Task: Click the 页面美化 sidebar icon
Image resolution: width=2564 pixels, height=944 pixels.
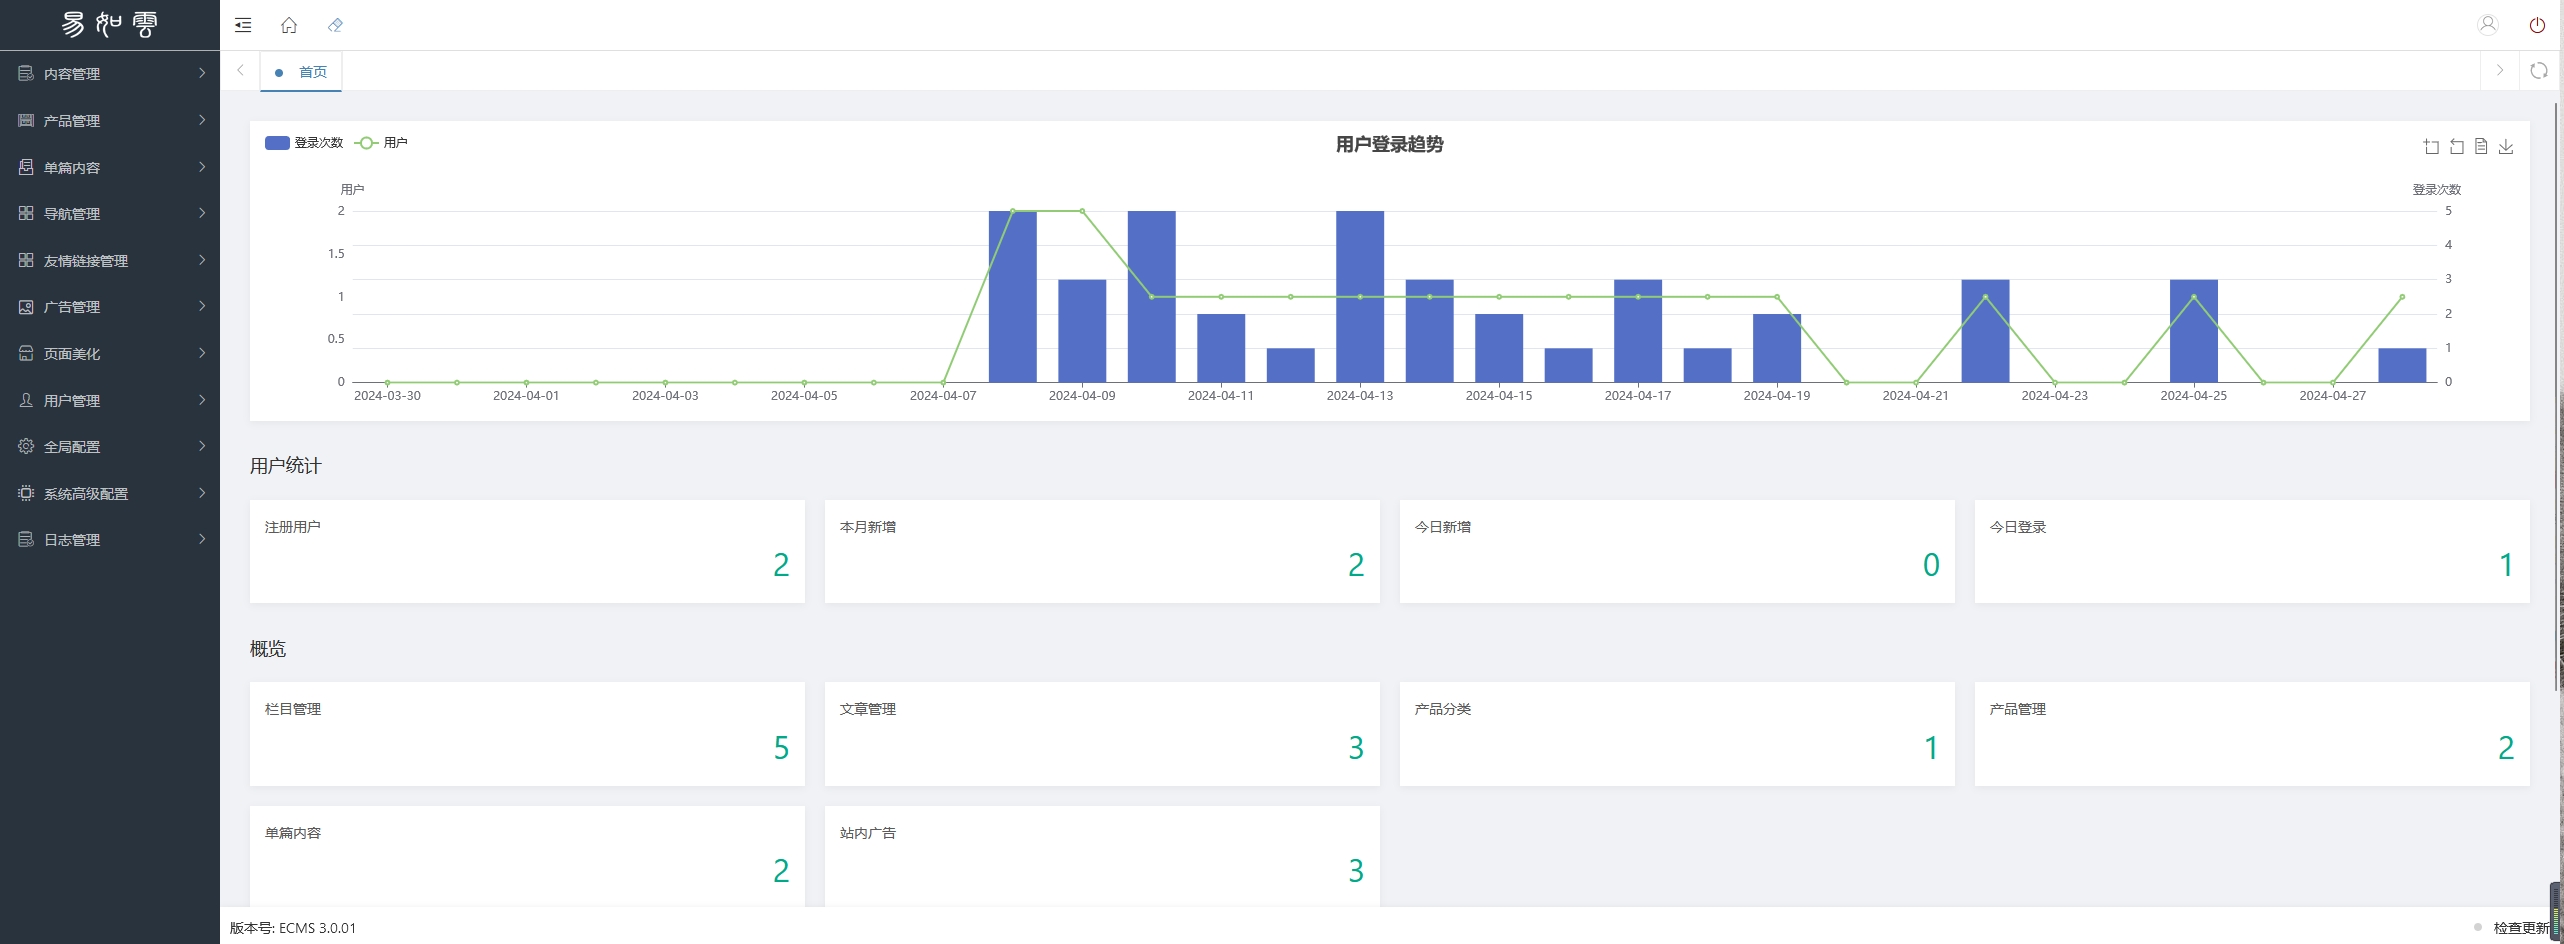Action: point(26,353)
